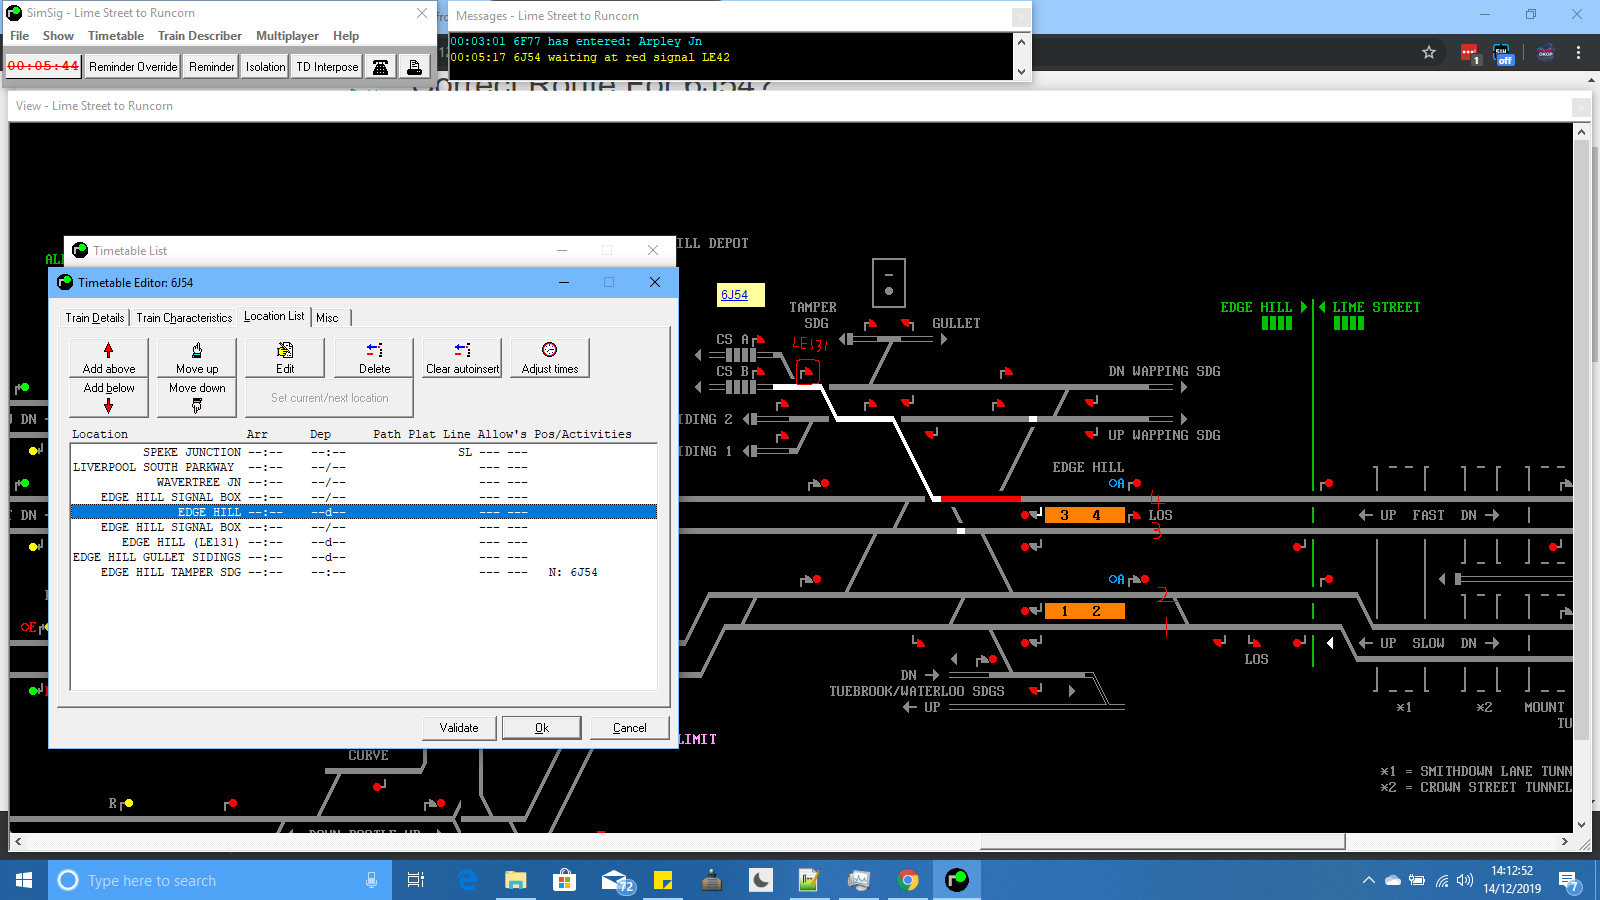Open the Train Describer menu
This screenshot has height=900, width=1600.
pos(200,36)
